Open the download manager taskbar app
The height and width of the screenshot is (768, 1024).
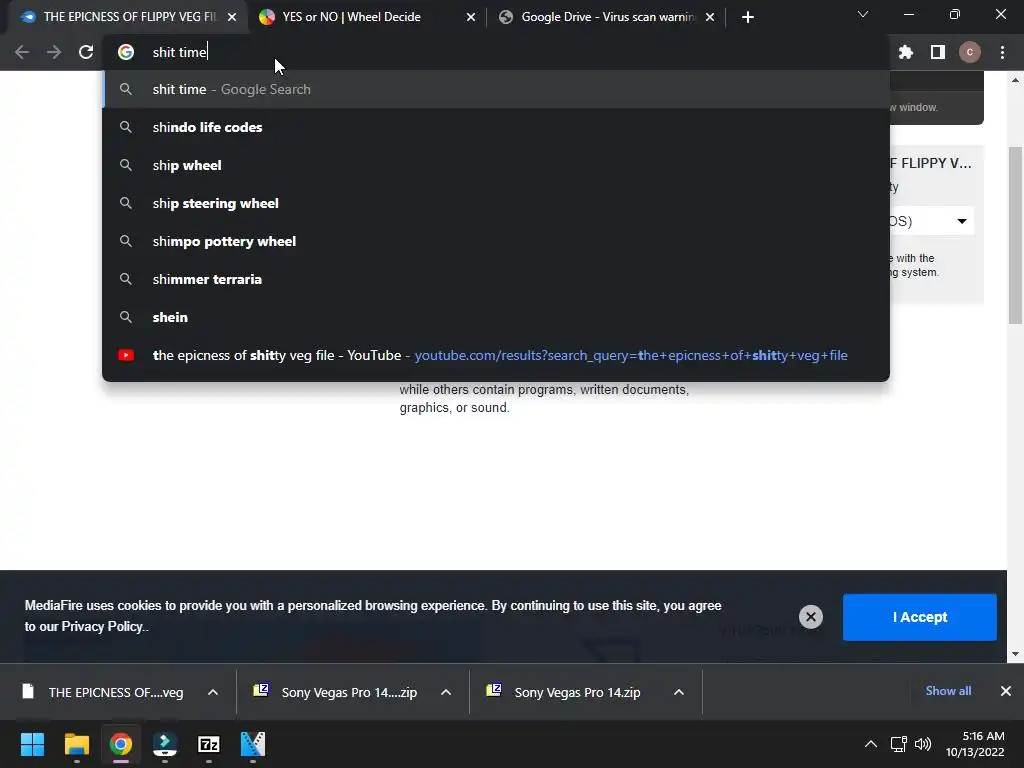tap(165, 744)
